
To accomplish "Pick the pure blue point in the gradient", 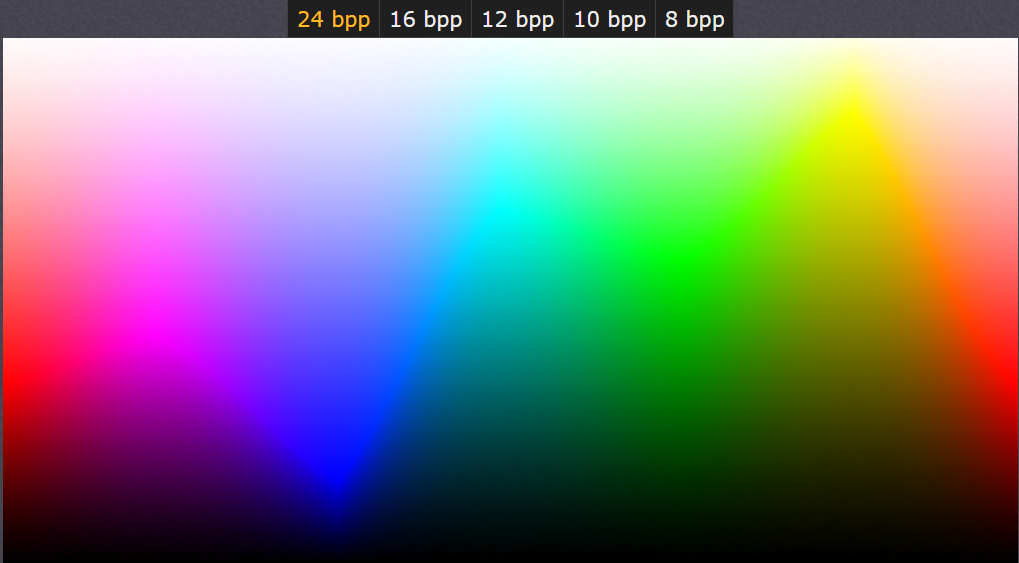I will click(x=339, y=478).
